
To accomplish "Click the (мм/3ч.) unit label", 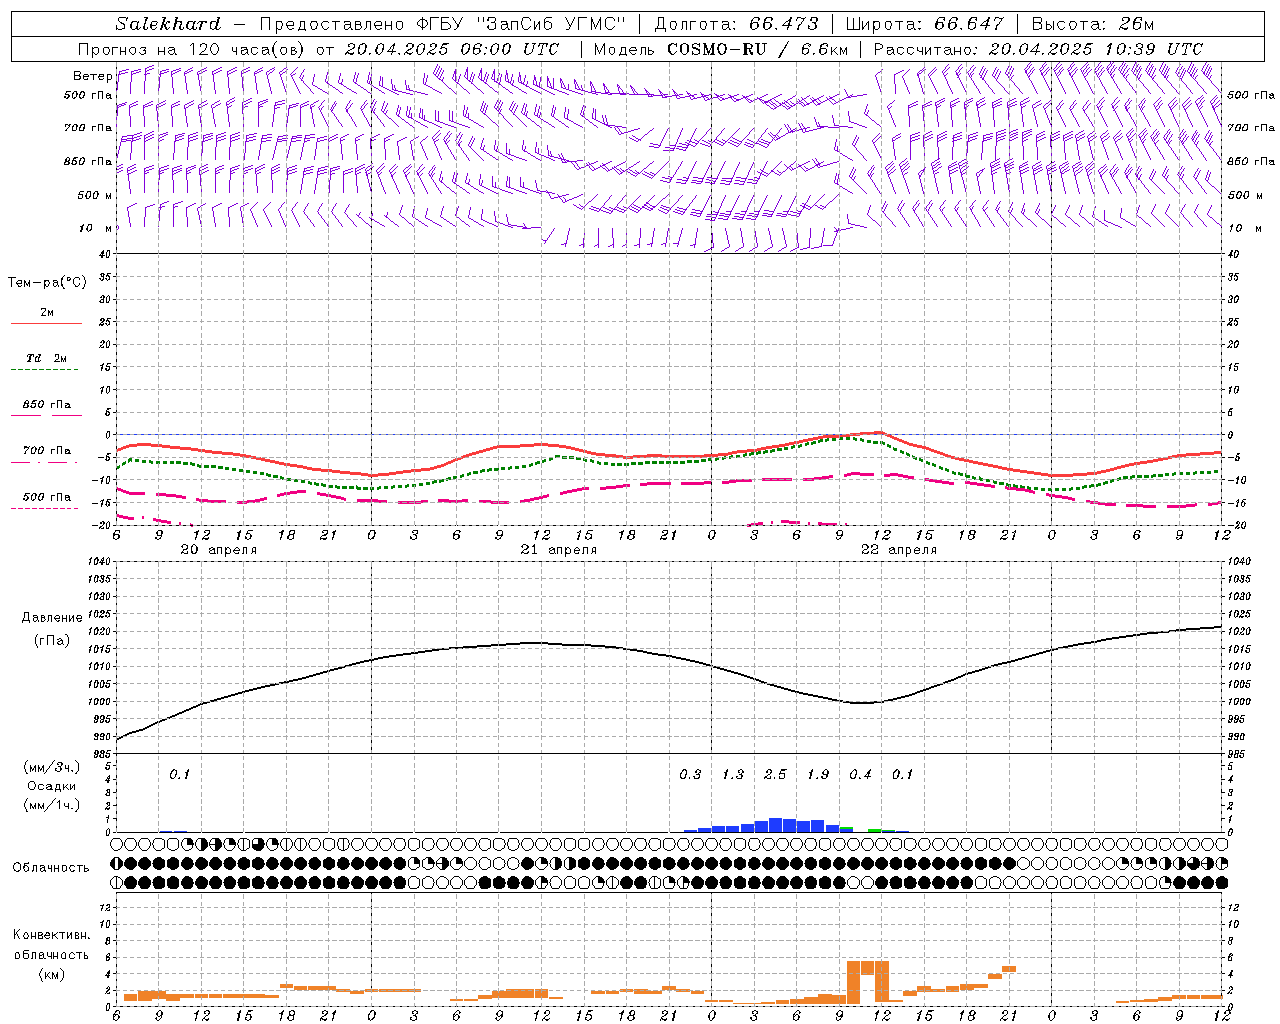I will 52,768.
